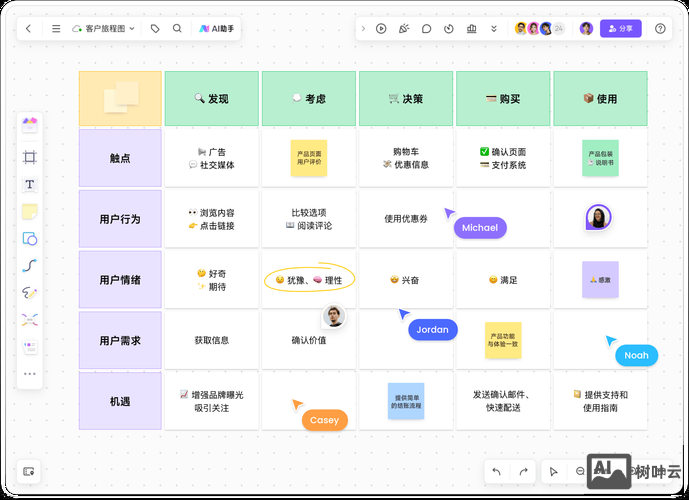Click the 确认价值 cell
689x500 pixels.
pos(309,340)
